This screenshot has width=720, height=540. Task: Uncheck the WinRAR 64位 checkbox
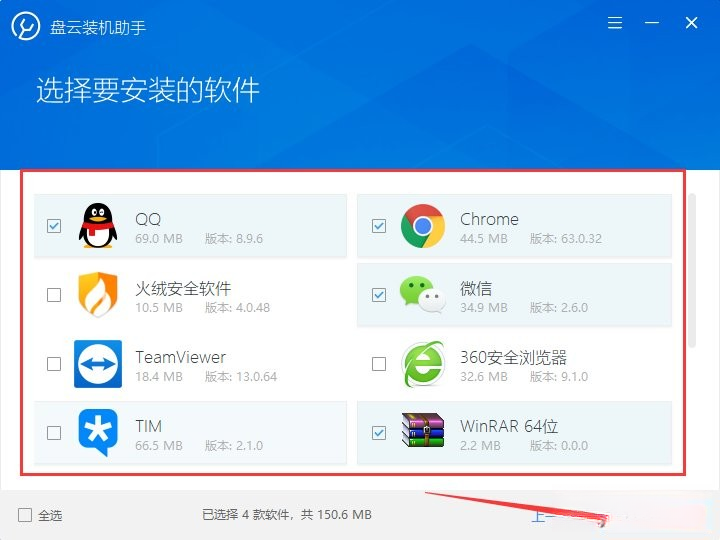[379, 433]
